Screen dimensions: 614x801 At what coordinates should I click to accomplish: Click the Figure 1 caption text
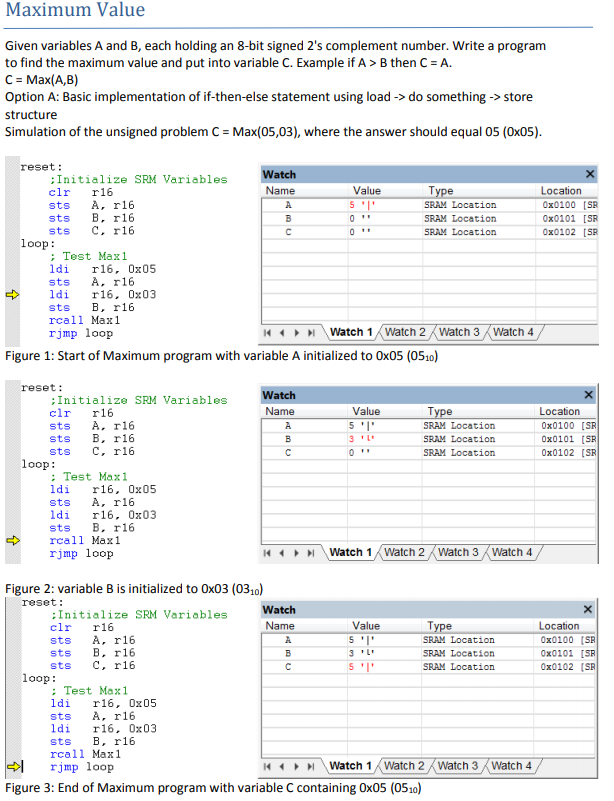point(221,356)
